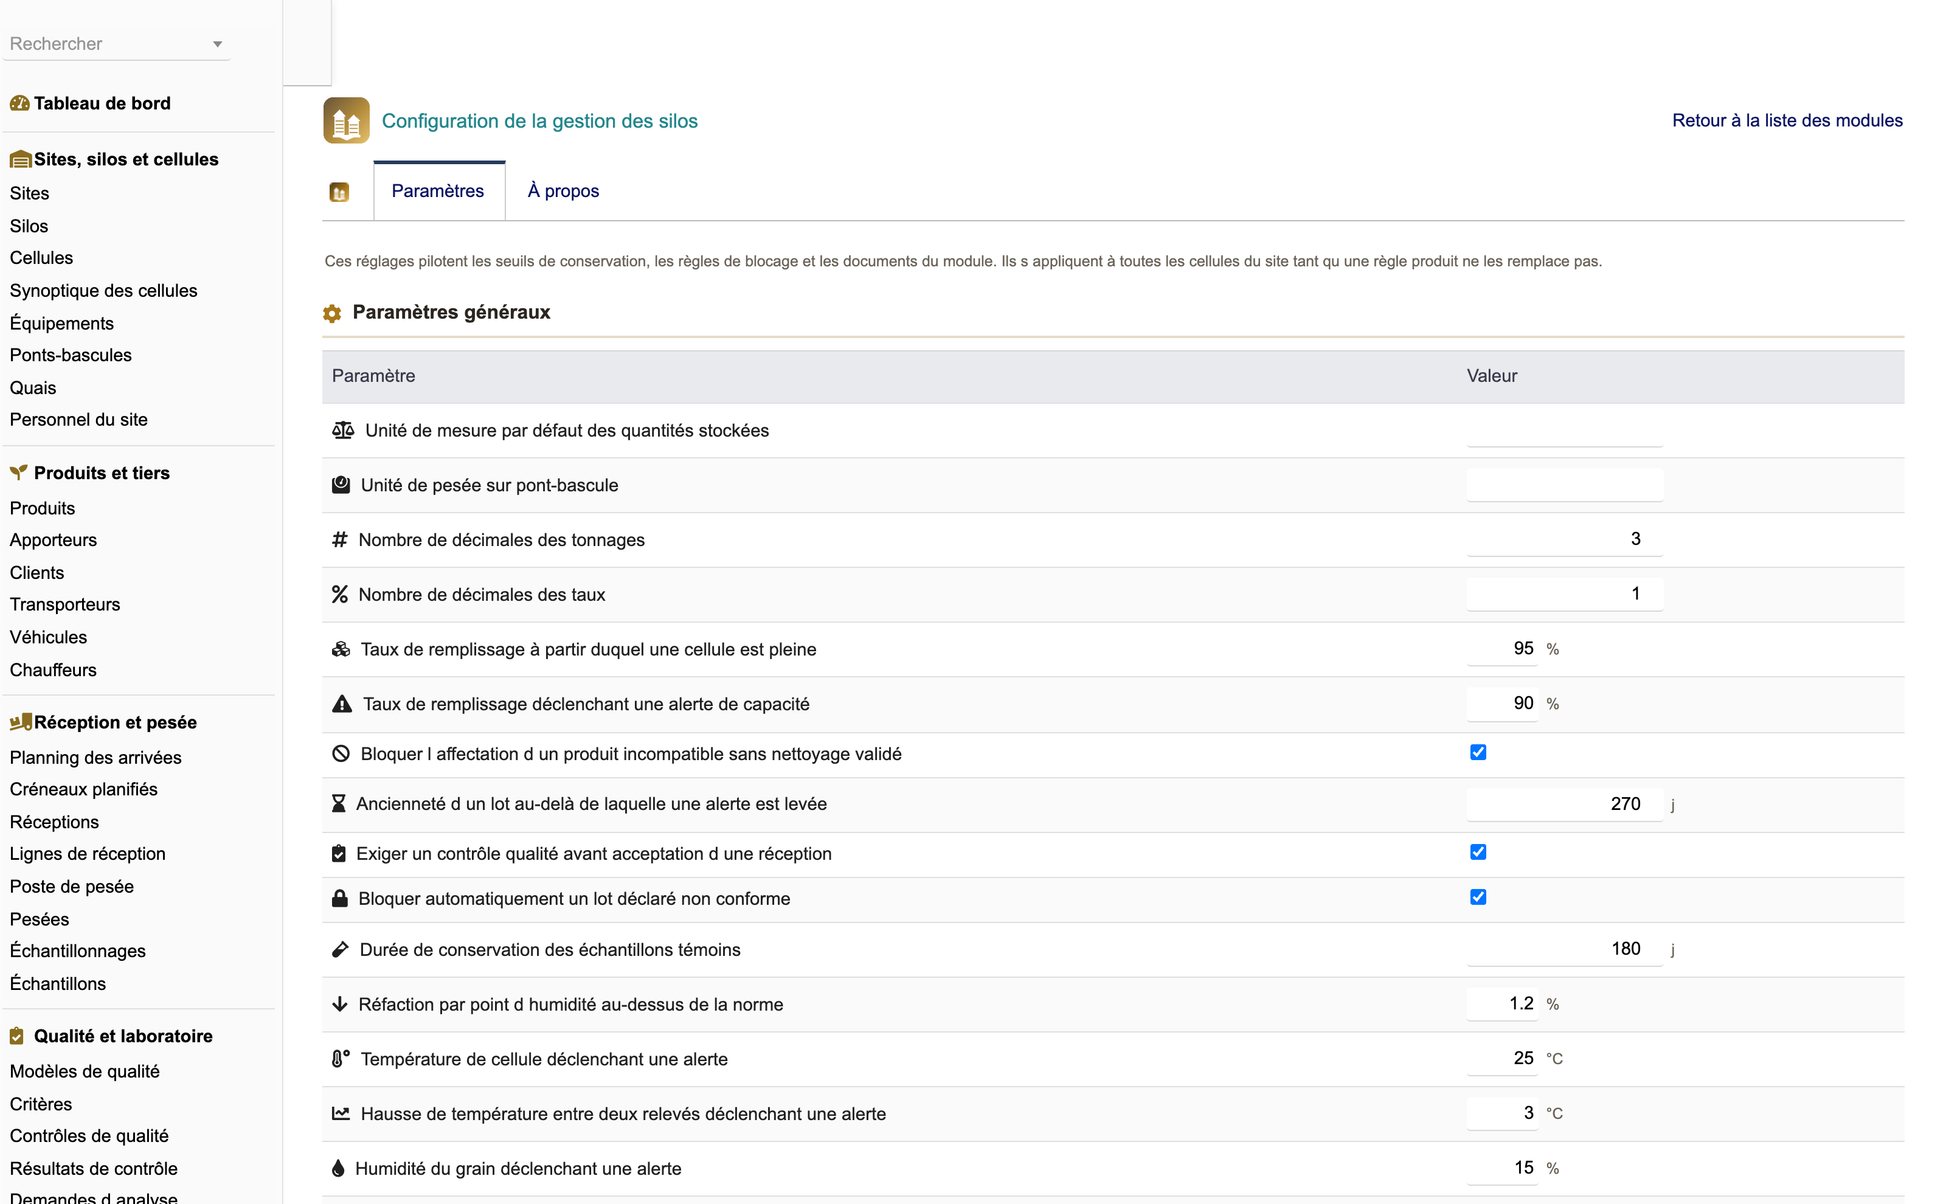Screen dimensions: 1946x1204
Task: Click the alerte de capacité field showing 90
Action: 1502,704
